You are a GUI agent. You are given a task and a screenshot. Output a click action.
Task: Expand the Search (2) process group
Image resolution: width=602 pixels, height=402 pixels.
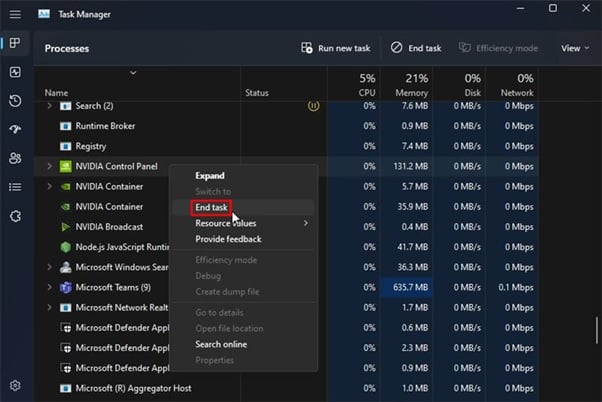(49, 106)
